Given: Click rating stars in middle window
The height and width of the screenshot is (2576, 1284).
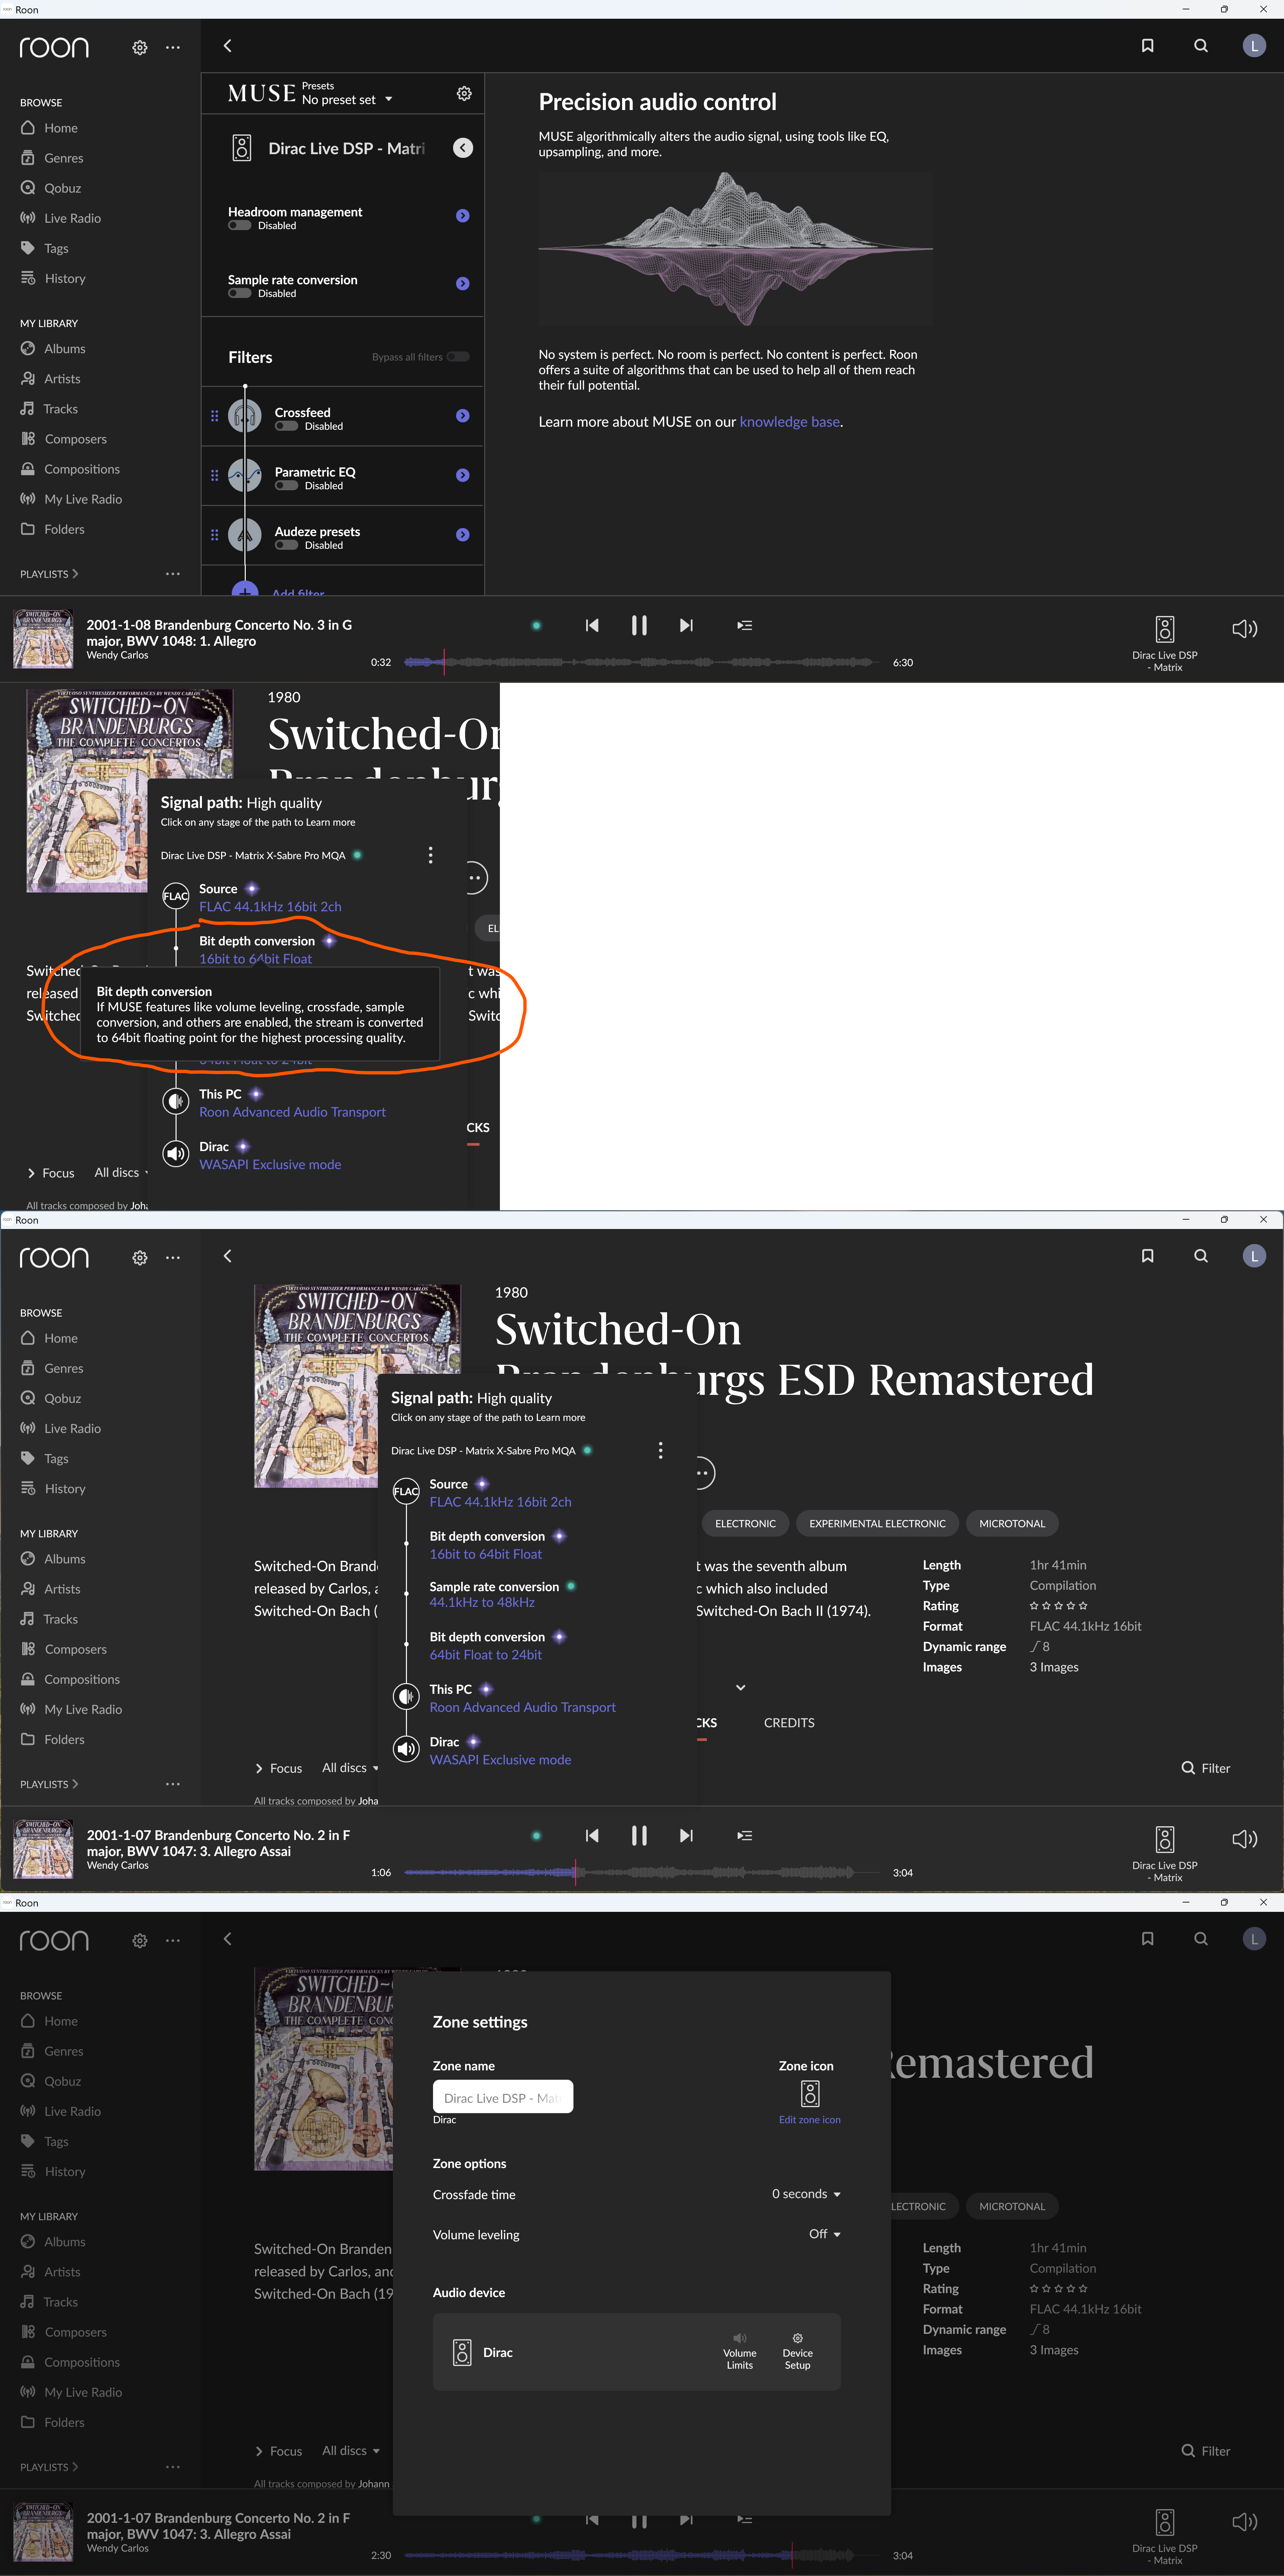Looking at the screenshot, I should pos(1058,1606).
